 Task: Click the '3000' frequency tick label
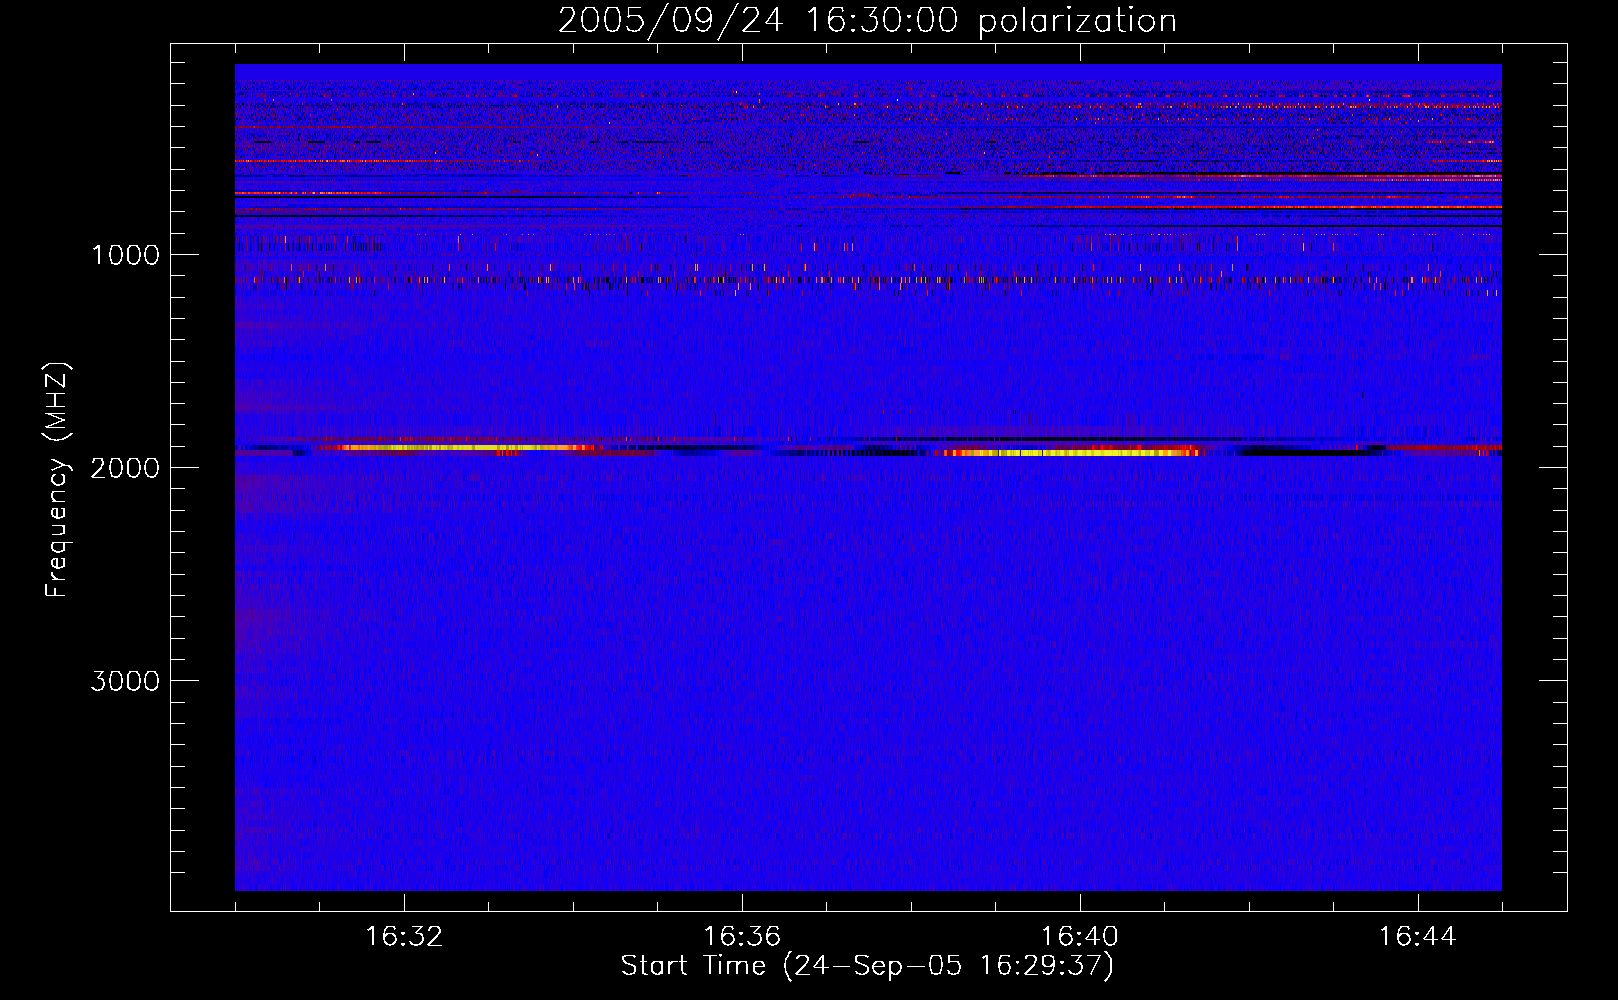[125, 681]
